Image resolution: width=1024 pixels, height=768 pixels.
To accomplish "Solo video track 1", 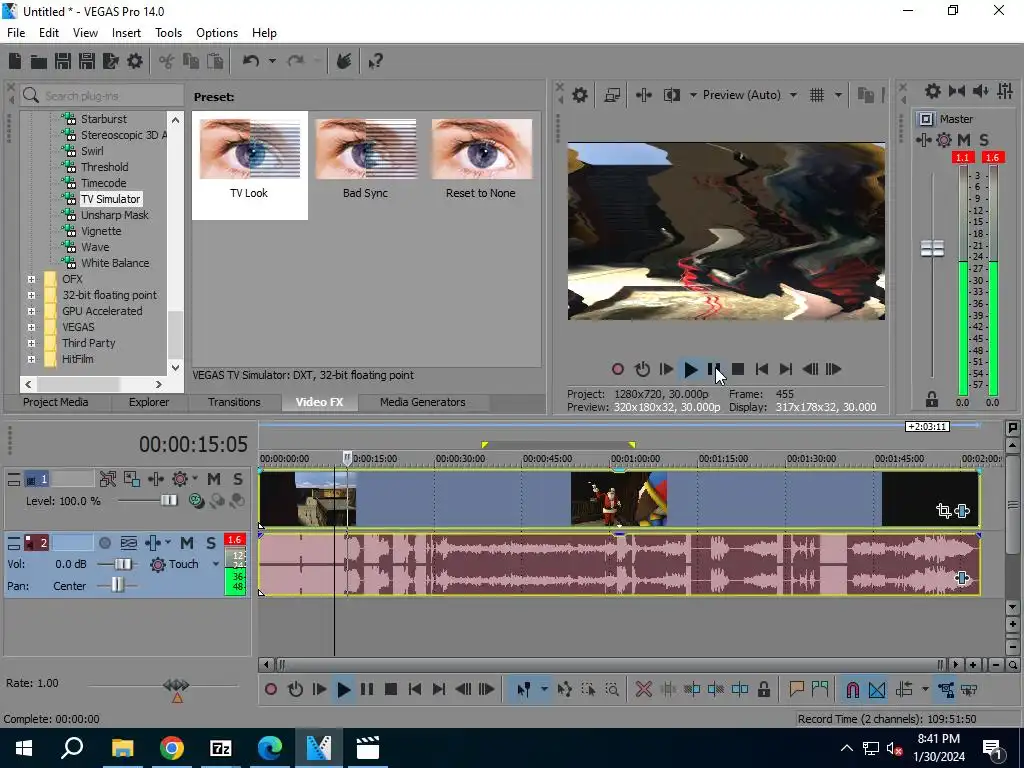I will click(238, 479).
